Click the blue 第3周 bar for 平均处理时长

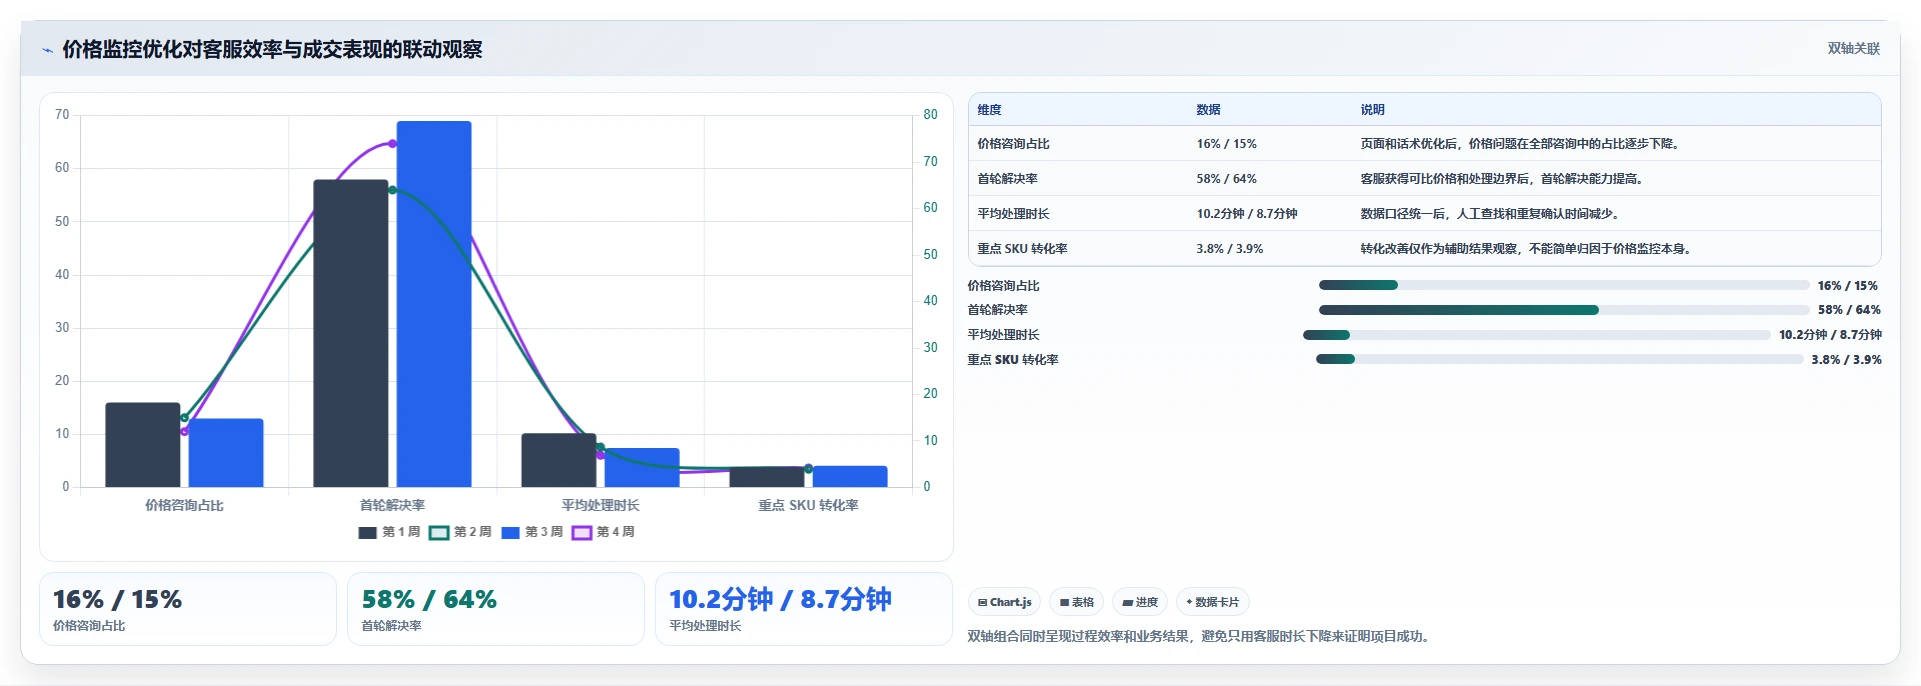click(642, 468)
